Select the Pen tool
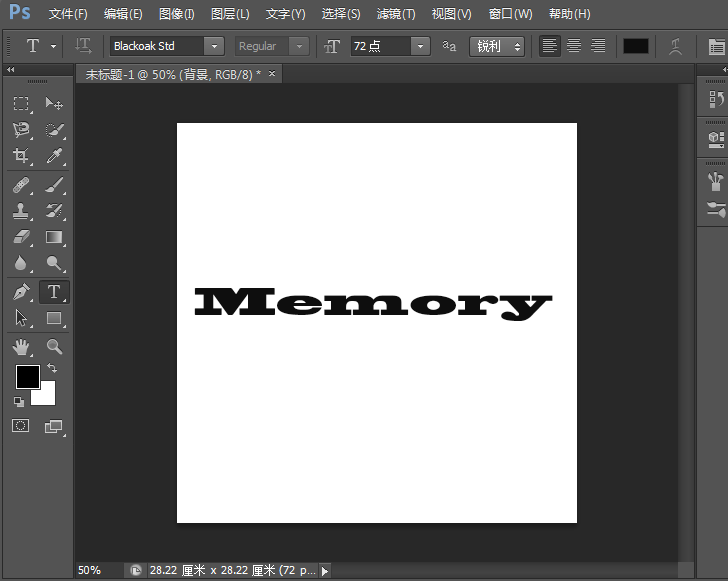728x581 pixels. click(x=21, y=292)
